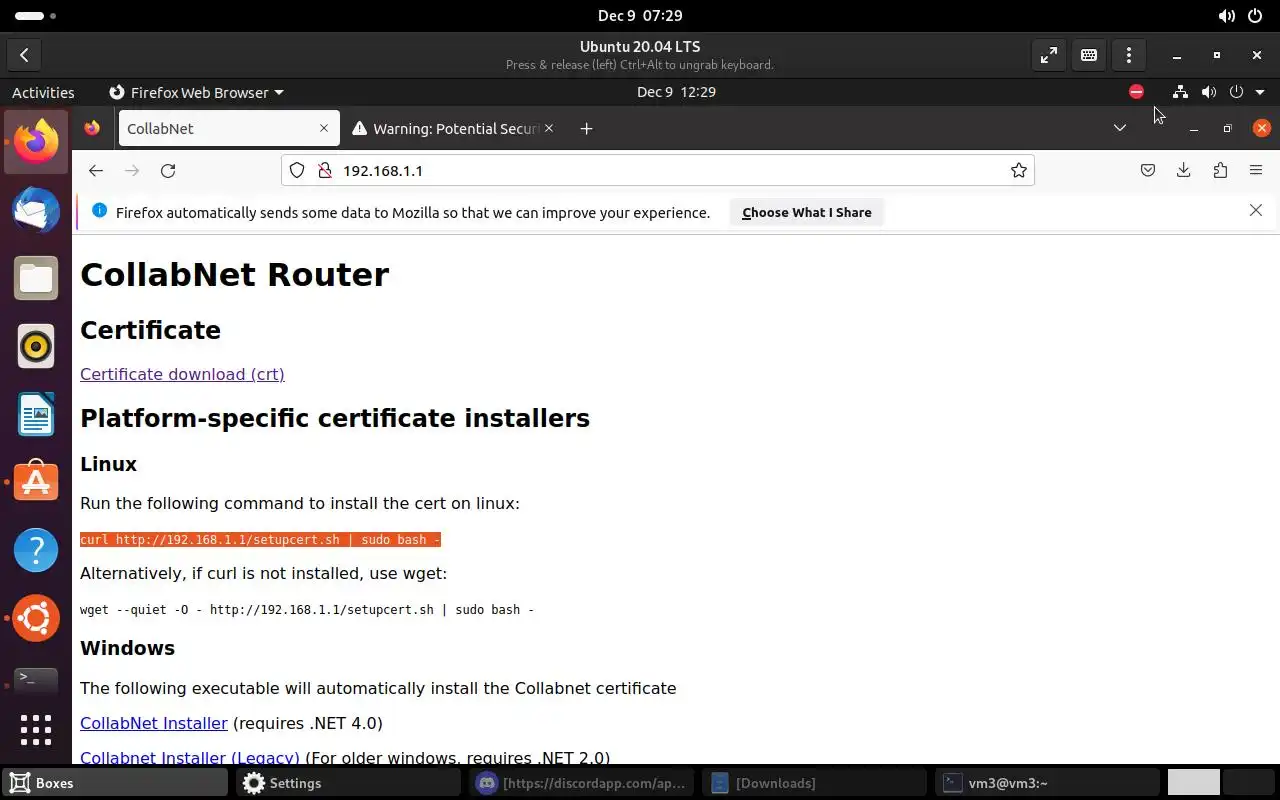Switch to Boxes in taskbar
This screenshot has height=800, width=1280.
pyautogui.click(x=116, y=783)
